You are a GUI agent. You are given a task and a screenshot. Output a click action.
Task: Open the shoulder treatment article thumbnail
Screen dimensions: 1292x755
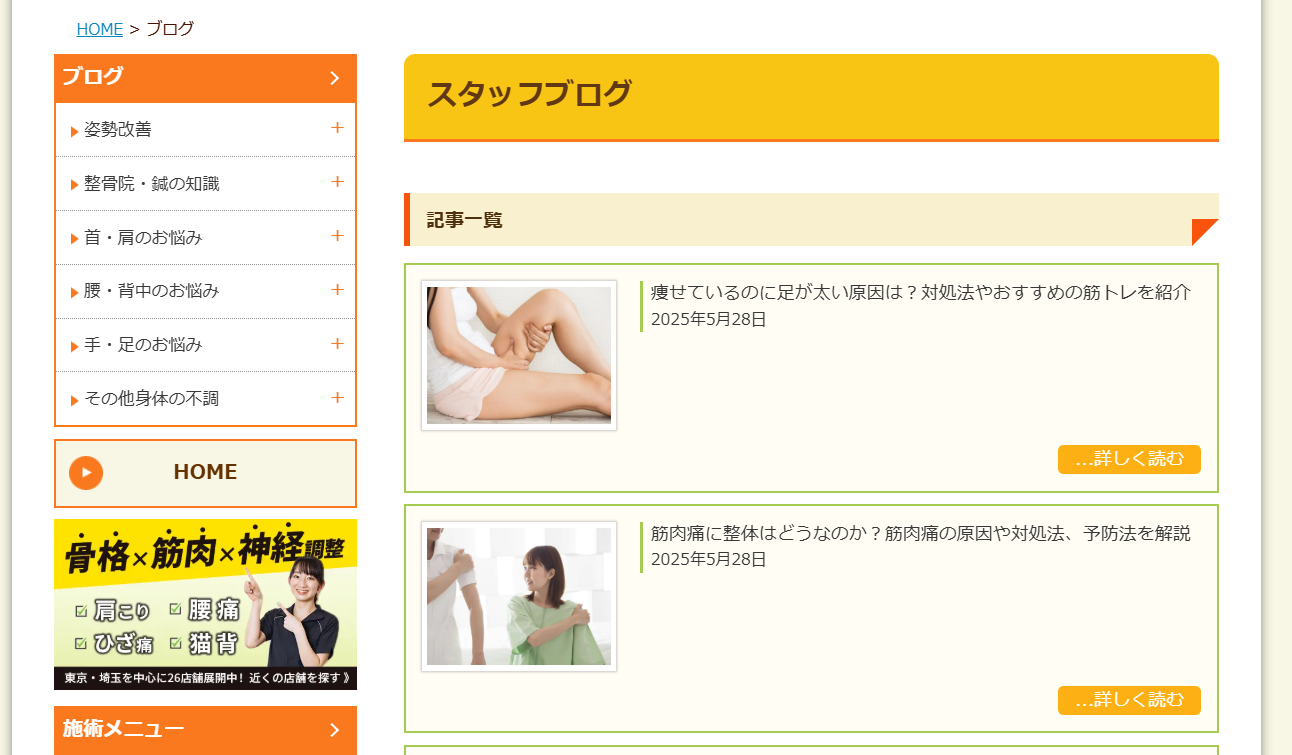(519, 596)
